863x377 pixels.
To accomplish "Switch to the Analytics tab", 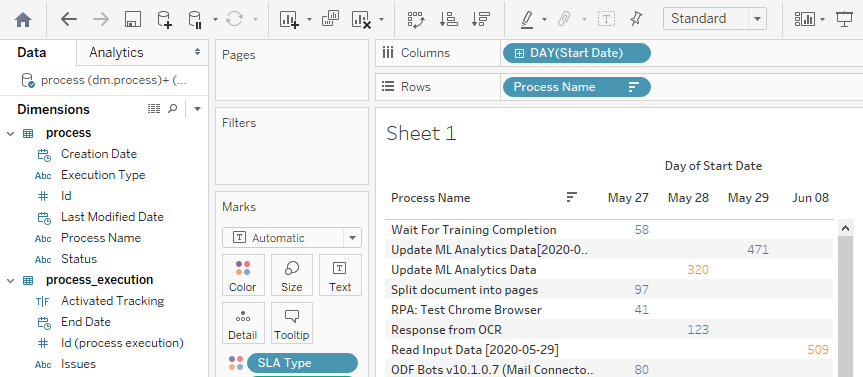I will (x=116, y=53).
